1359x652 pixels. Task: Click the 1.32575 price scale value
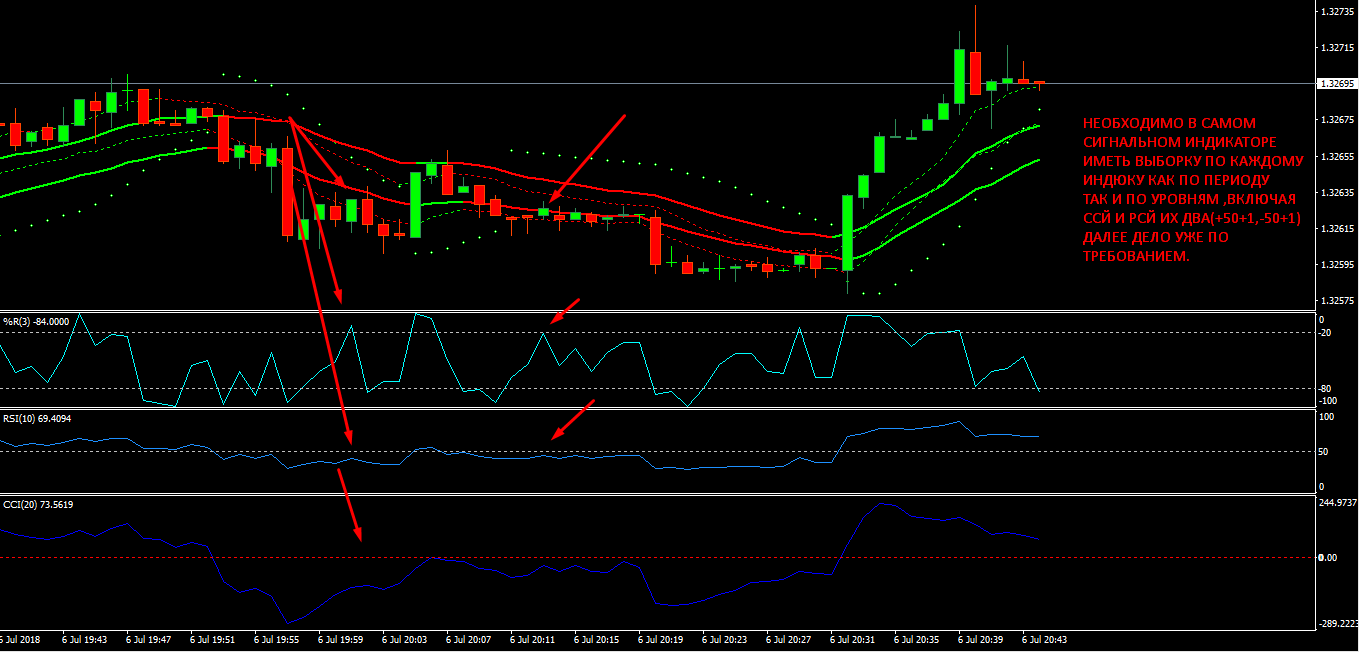pos(1336,301)
